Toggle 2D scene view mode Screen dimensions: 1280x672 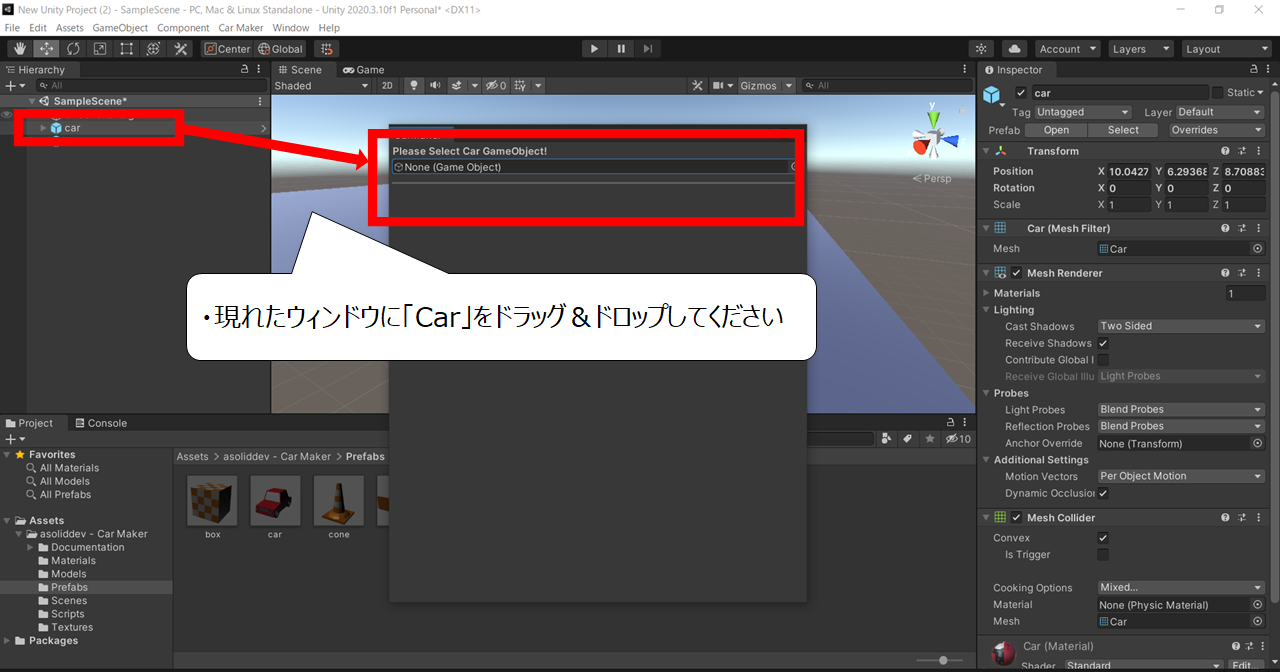(x=388, y=86)
